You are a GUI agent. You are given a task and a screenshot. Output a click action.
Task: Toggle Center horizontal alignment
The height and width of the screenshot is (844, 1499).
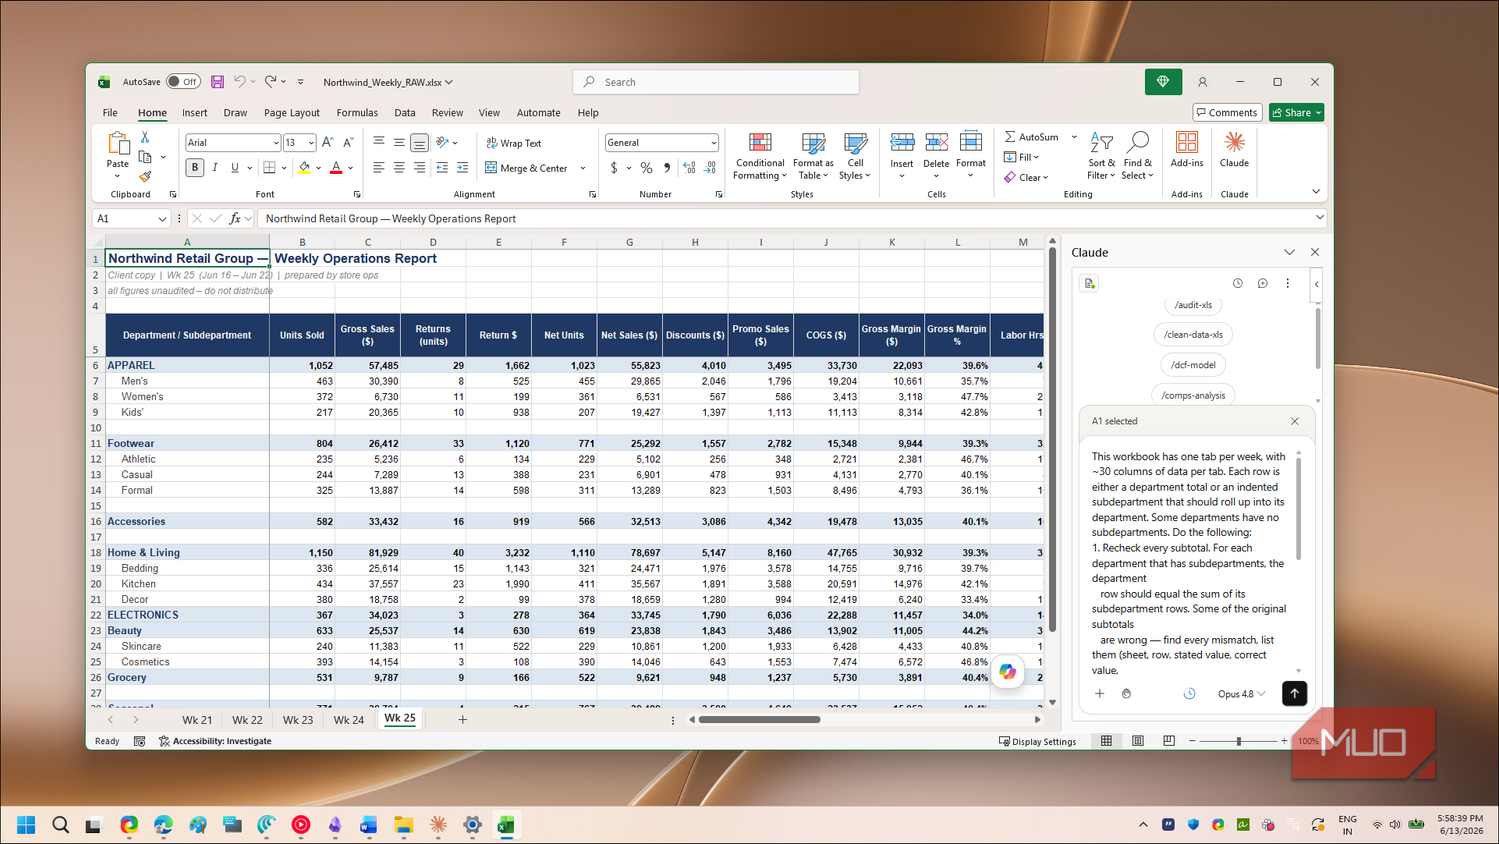pos(399,168)
